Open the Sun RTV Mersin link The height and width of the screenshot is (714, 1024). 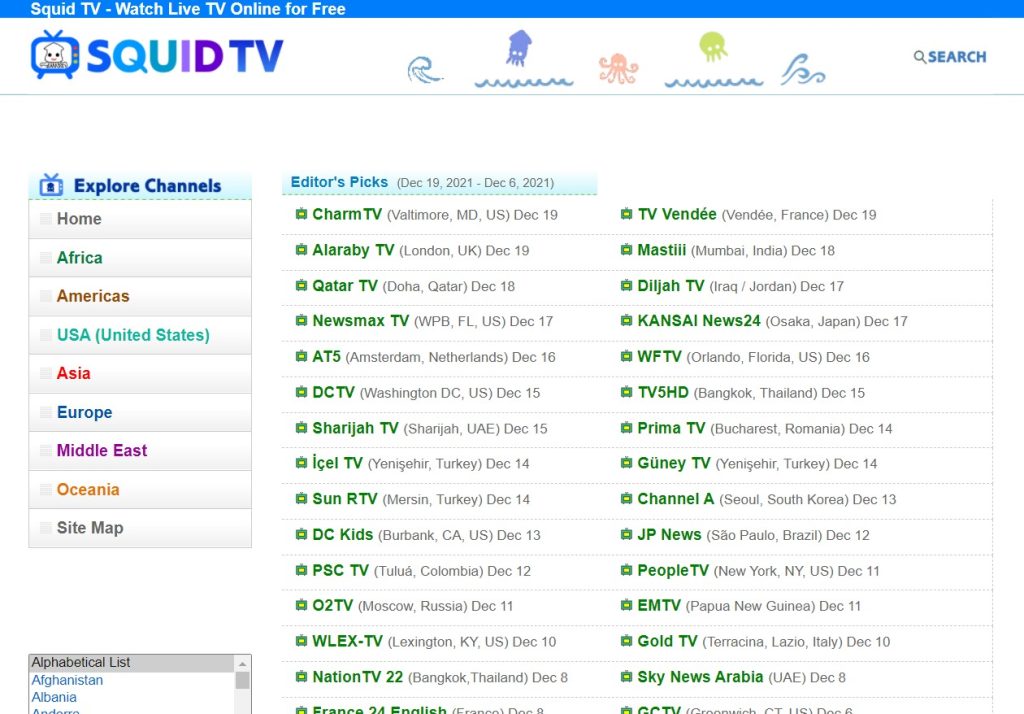point(345,499)
